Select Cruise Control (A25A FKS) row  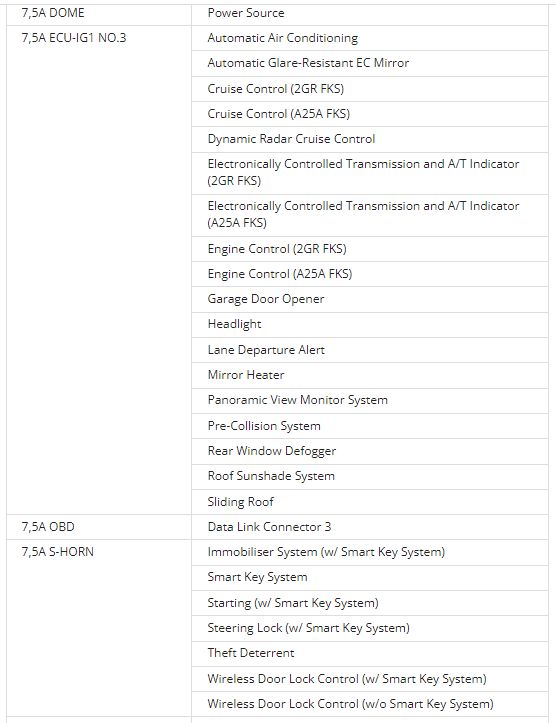(370, 114)
